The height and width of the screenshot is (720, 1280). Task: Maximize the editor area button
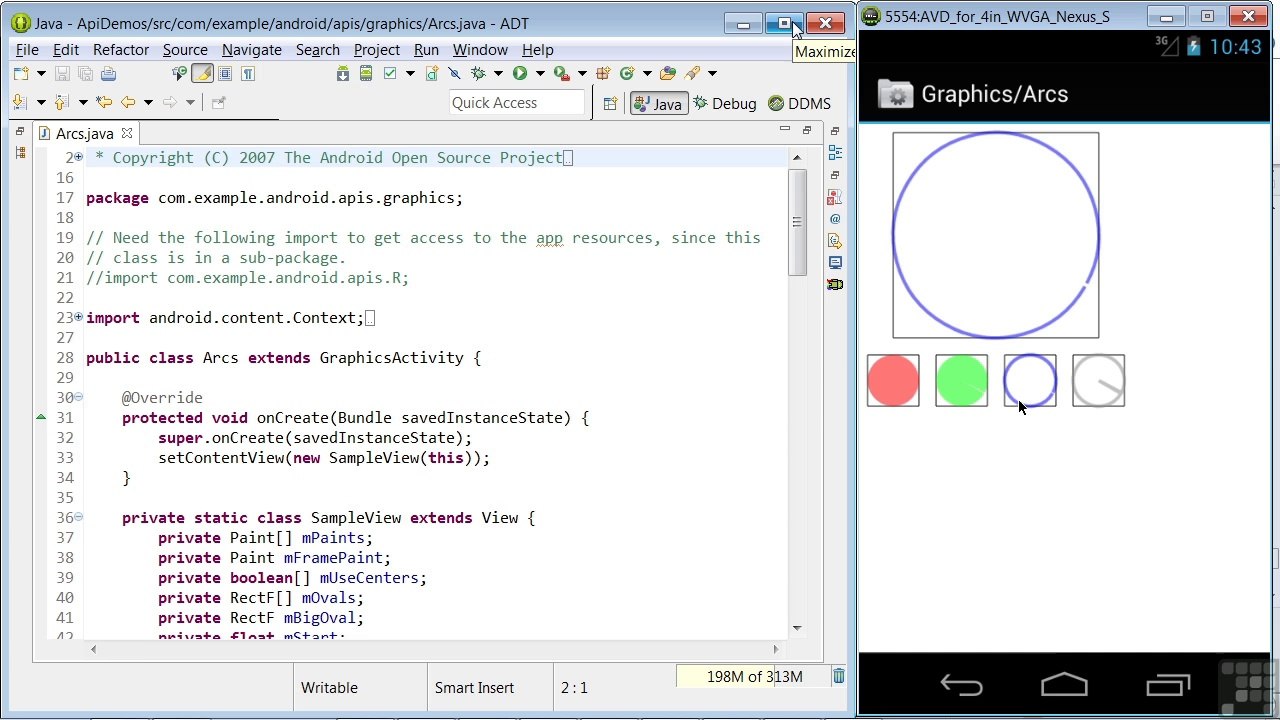point(807,130)
